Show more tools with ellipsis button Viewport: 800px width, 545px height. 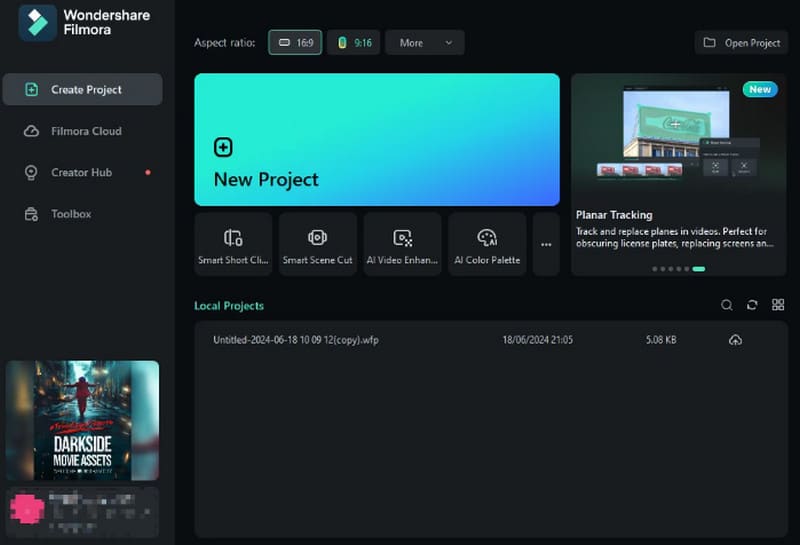546,243
